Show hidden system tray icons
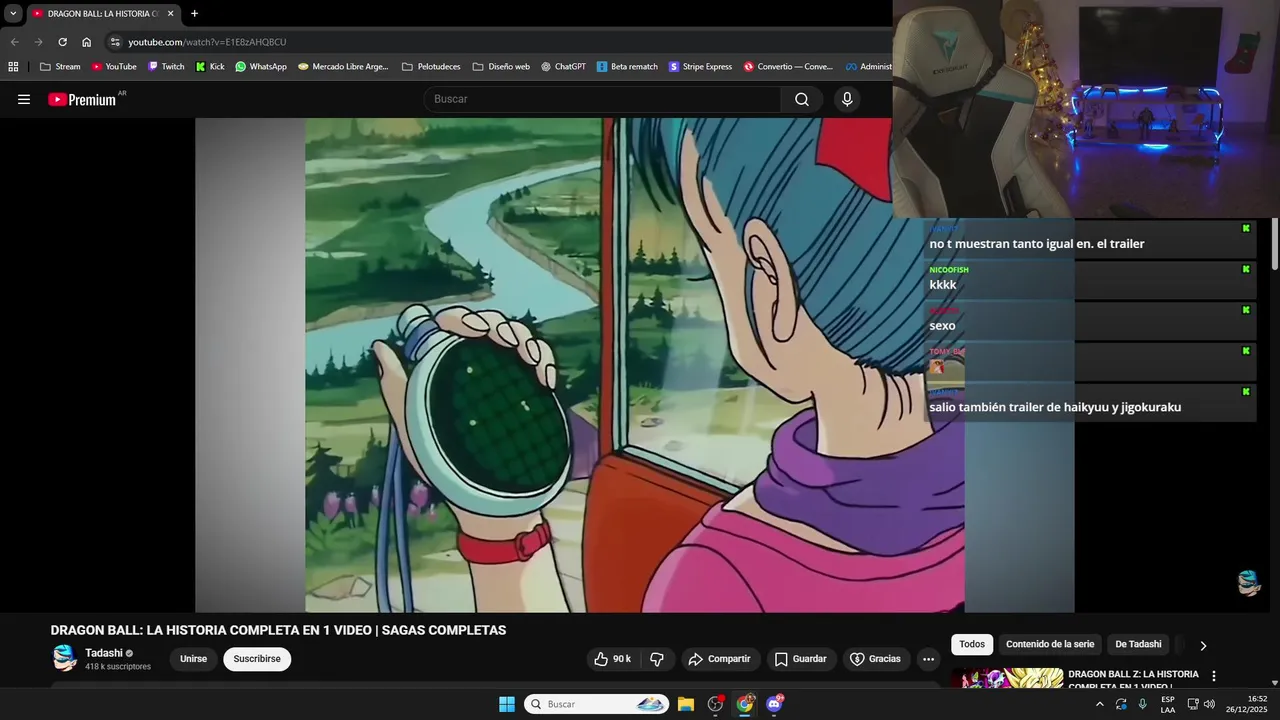This screenshot has height=720, width=1280. 1100,704
